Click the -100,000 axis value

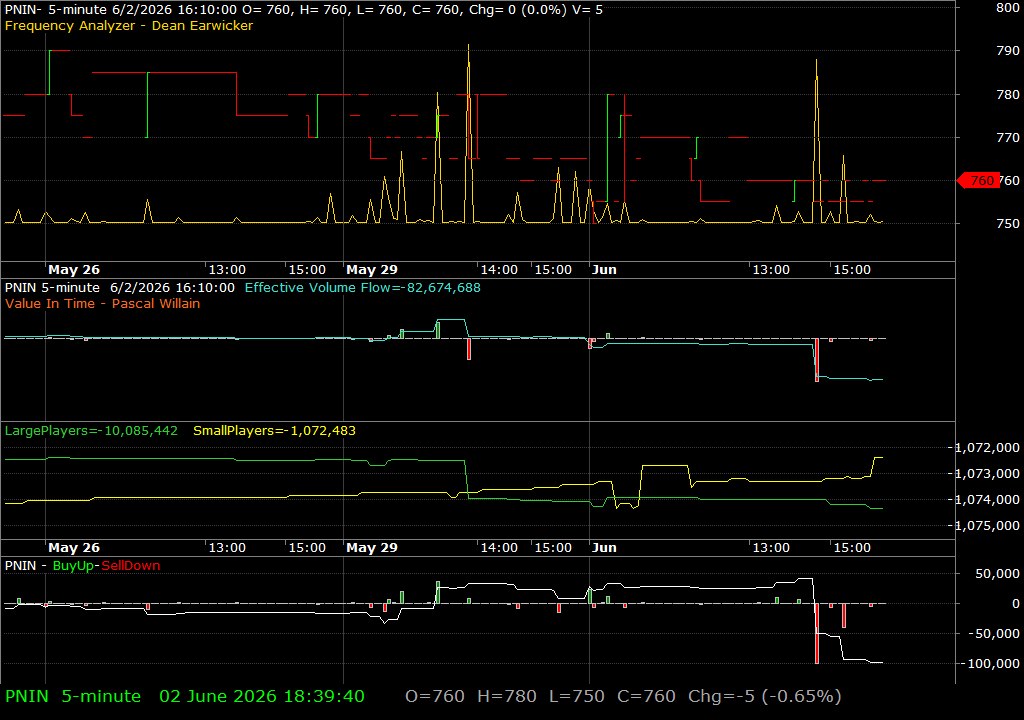990,663
